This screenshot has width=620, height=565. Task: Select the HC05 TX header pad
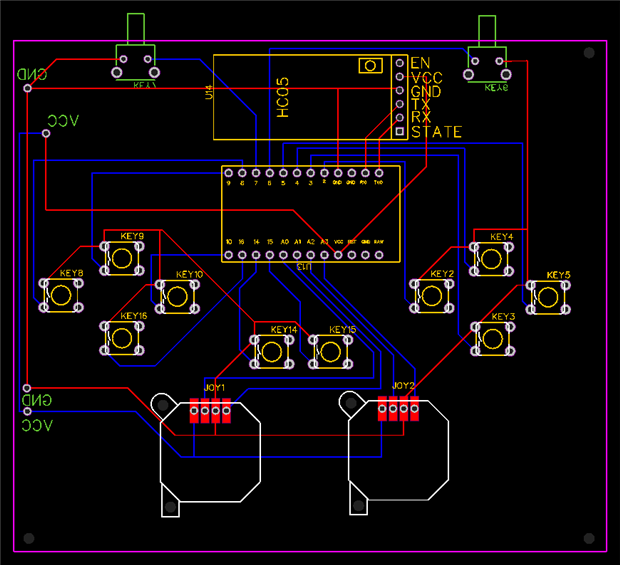(400, 104)
